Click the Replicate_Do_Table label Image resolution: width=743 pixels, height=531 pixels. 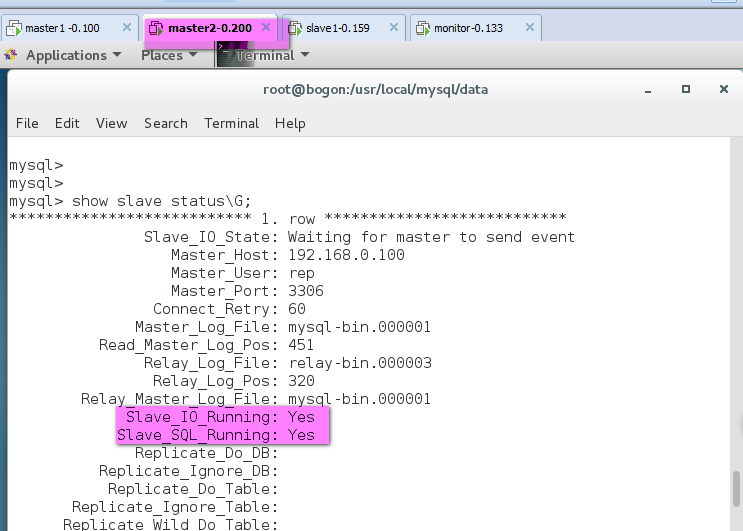click(193, 489)
